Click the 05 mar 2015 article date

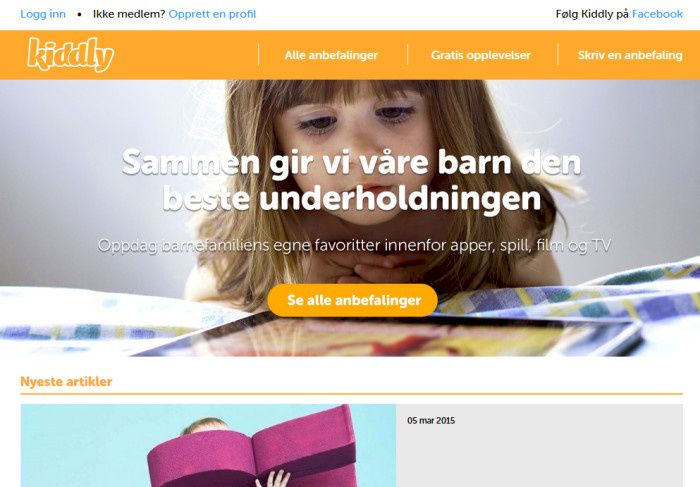[x=431, y=420]
